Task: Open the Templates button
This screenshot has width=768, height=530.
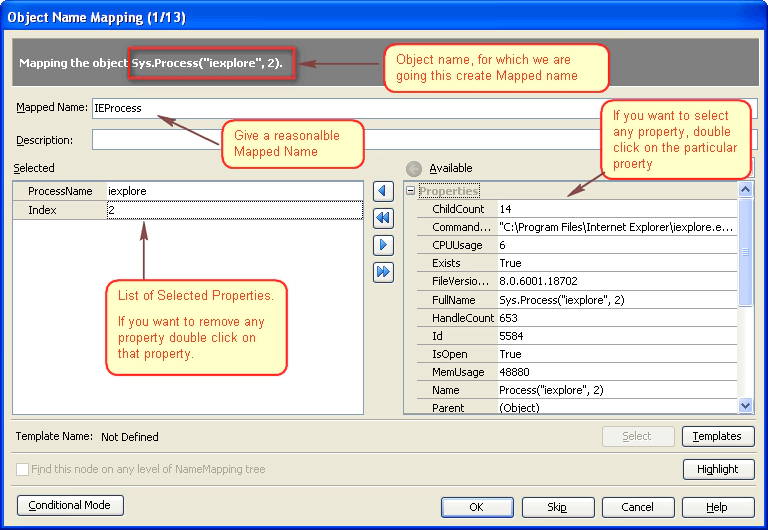Action: (x=717, y=436)
